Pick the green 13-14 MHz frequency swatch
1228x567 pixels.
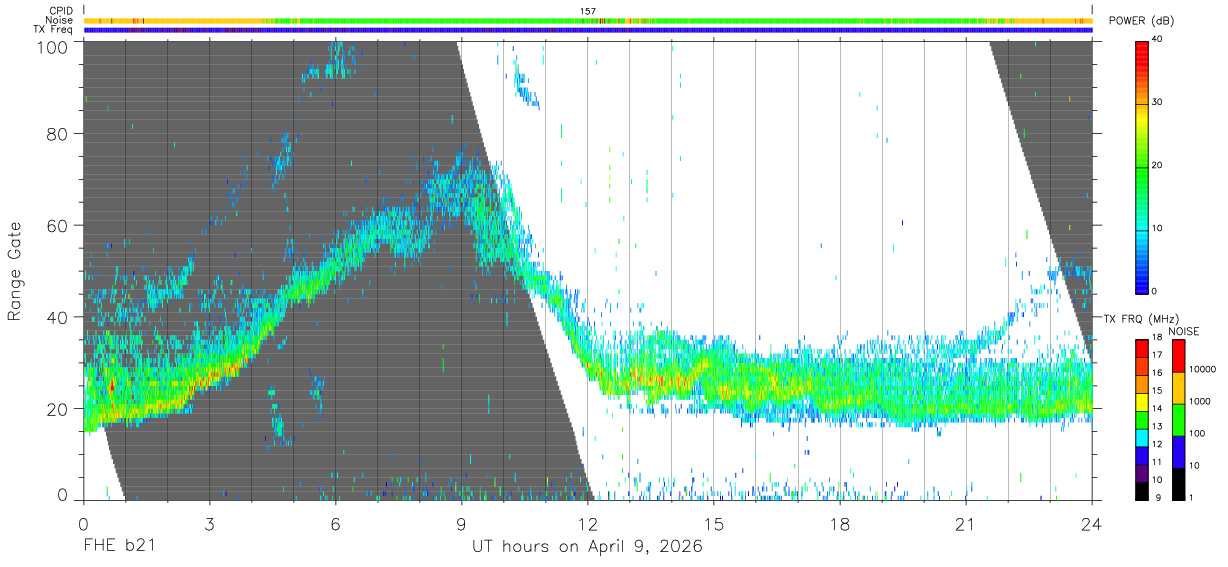point(1142,419)
